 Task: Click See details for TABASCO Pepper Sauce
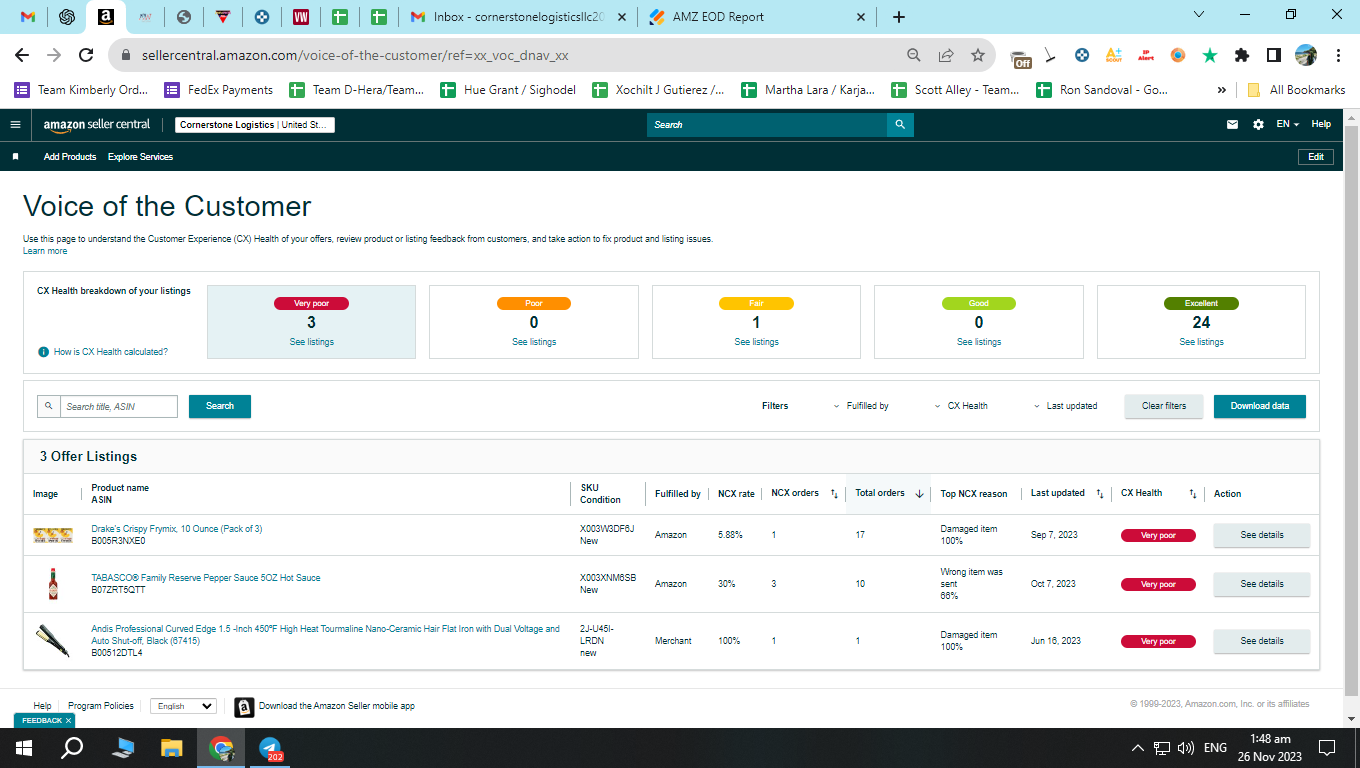click(1262, 584)
